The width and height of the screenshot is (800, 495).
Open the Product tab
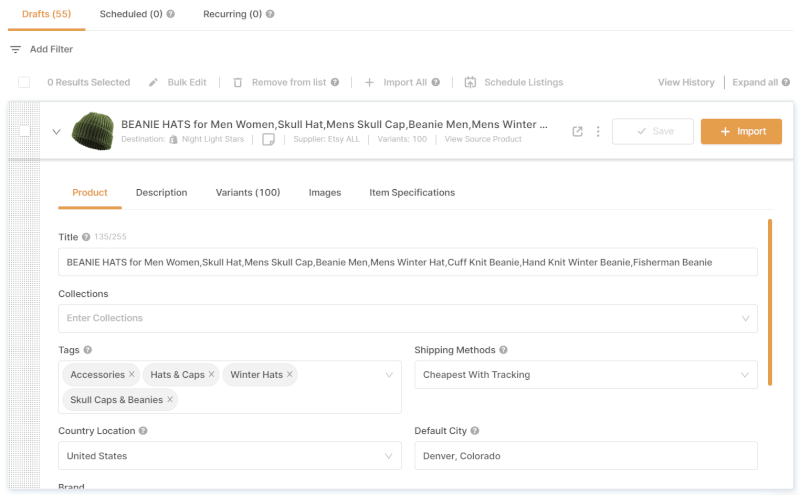click(x=90, y=193)
